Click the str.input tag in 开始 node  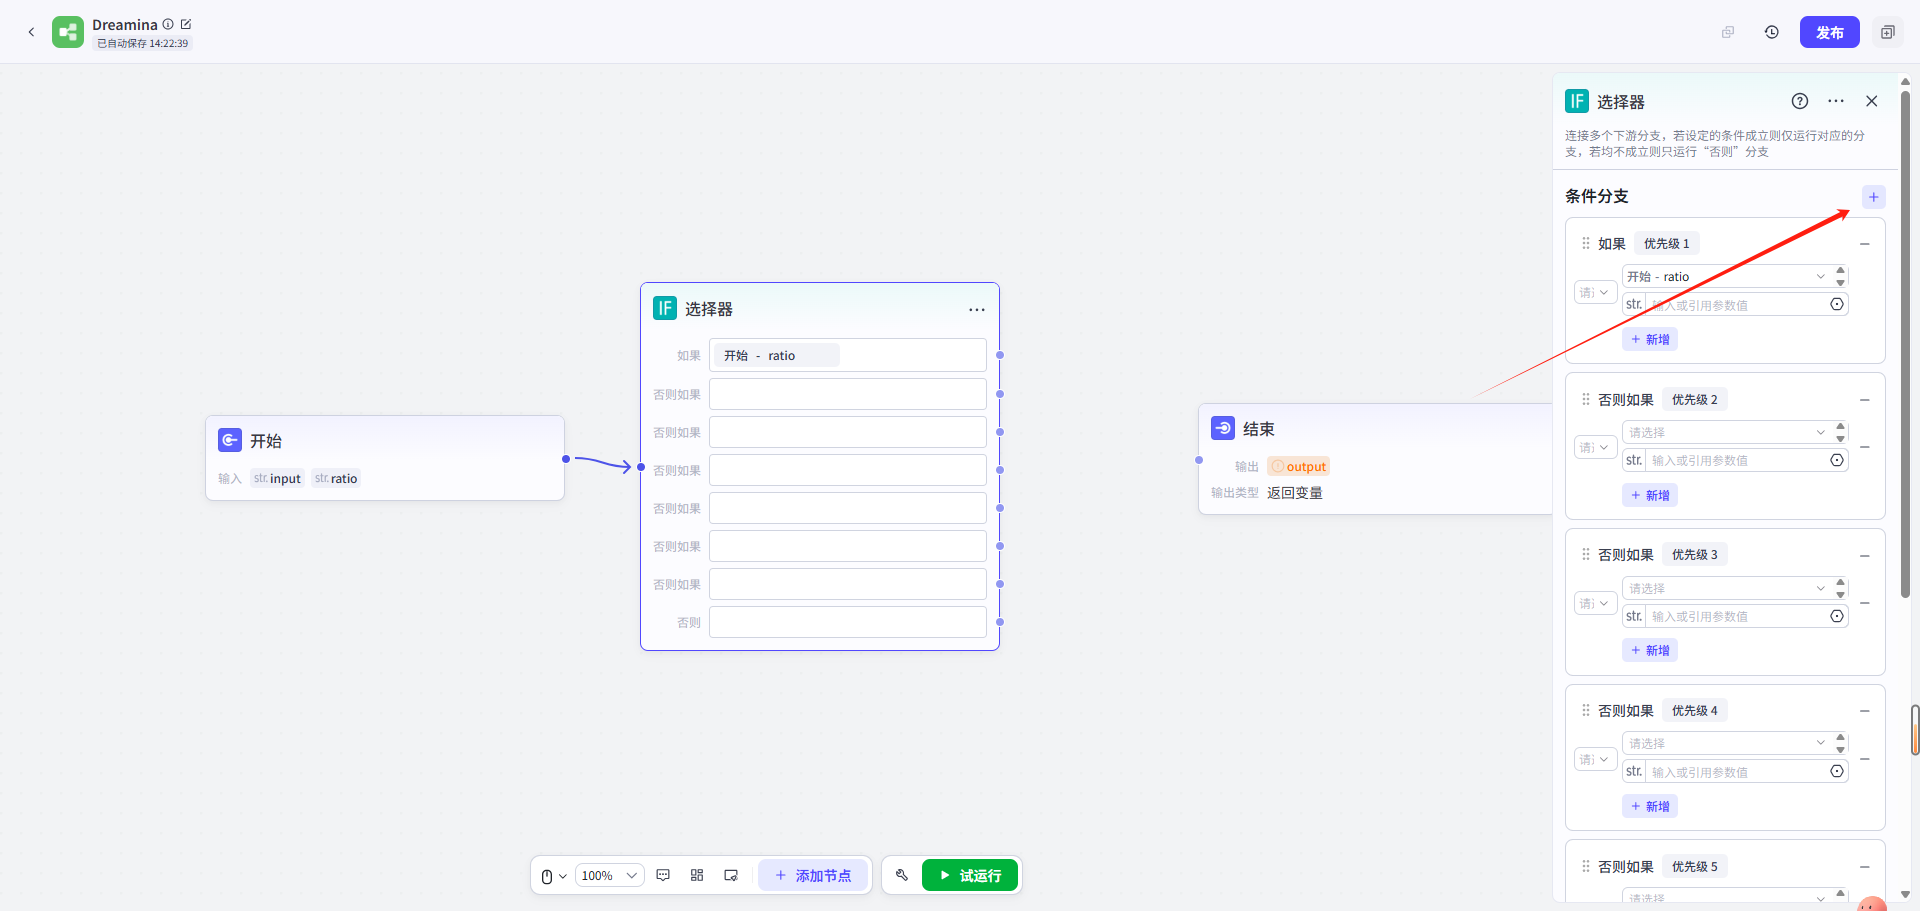point(277,479)
